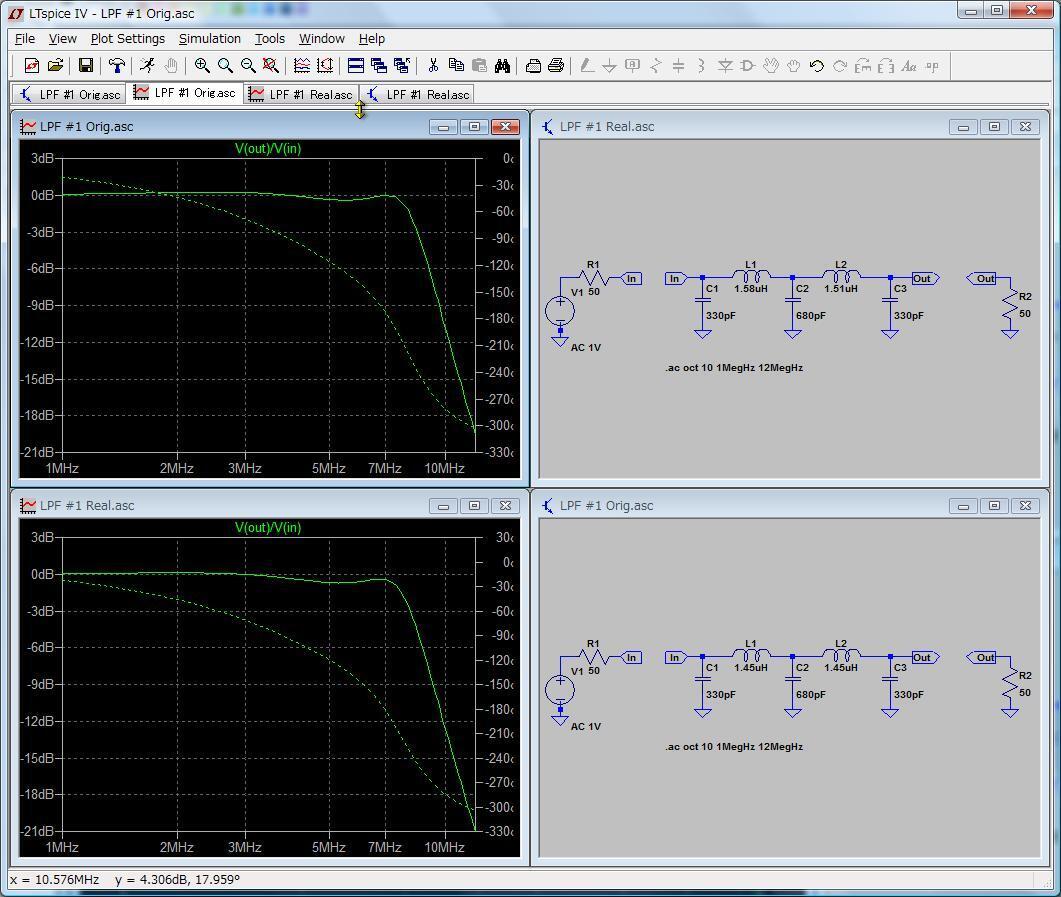Viewport: 1061px width, 897px height.
Task: Click the Open file folder icon
Action: (x=55, y=66)
